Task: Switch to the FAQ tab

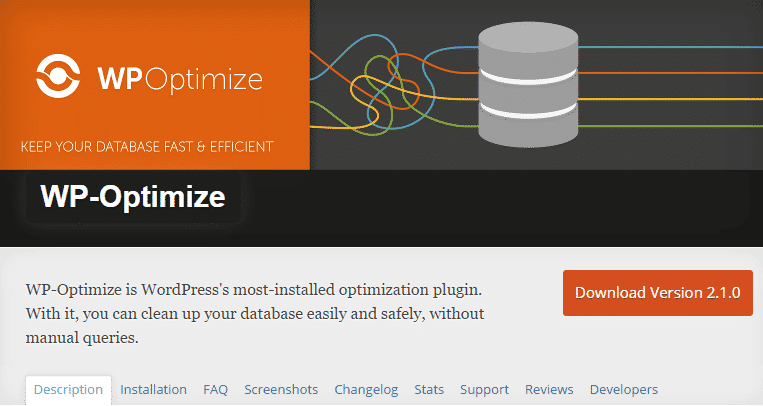Action: [216, 390]
